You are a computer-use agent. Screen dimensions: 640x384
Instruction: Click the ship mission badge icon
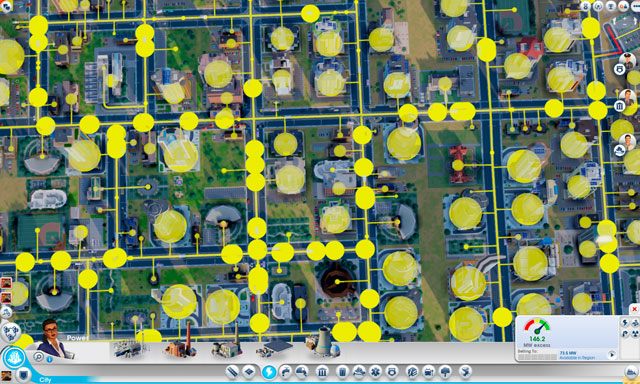click(x=620, y=151)
